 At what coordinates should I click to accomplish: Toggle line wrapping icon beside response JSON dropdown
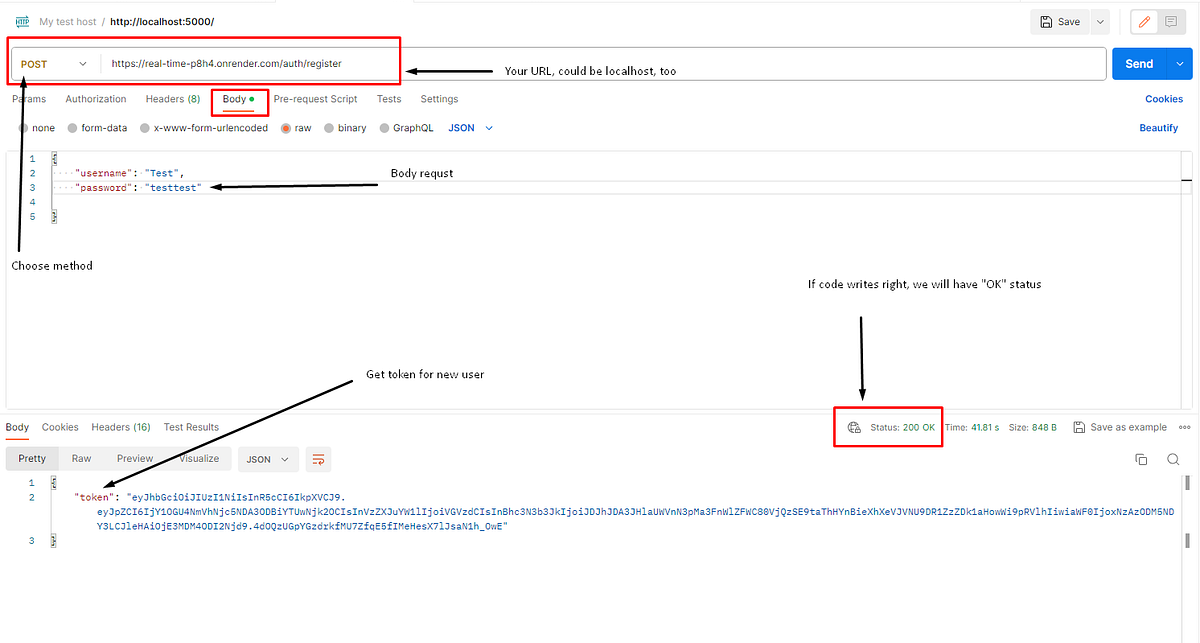tap(318, 459)
